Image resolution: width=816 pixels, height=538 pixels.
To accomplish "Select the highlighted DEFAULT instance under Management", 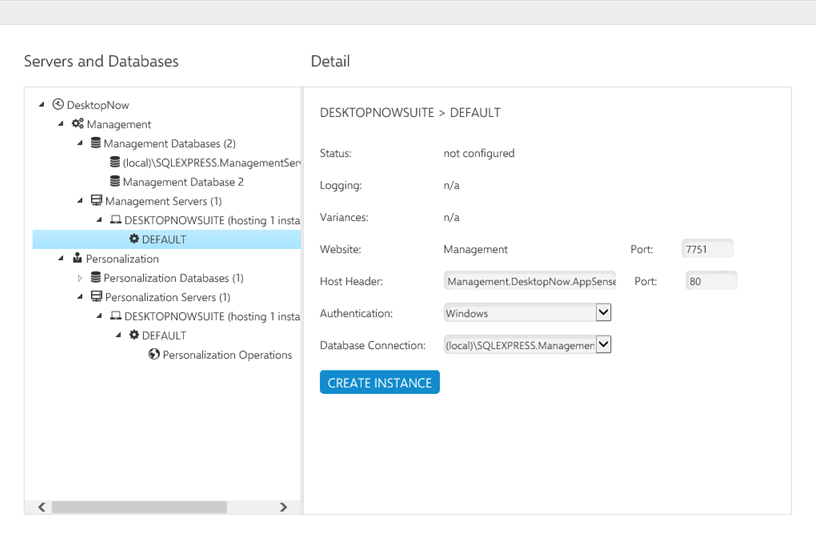I will coord(163,239).
